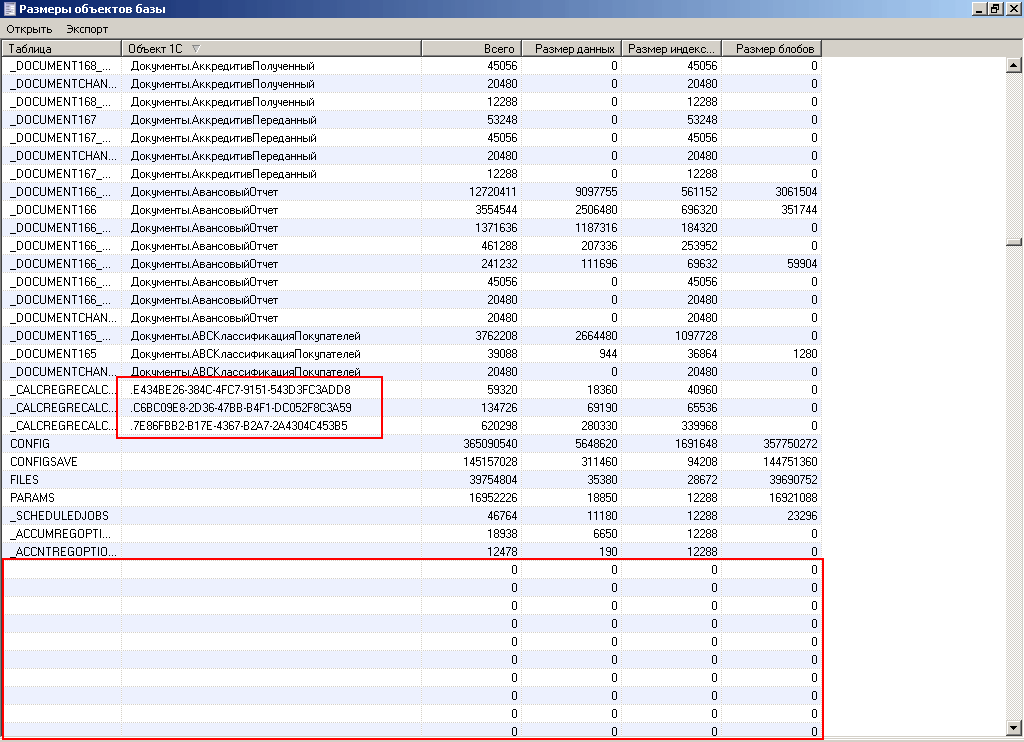The image size is (1024, 742).
Task: Select the _DOCUMENT167 table cell
Action: click(x=61, y=120)
